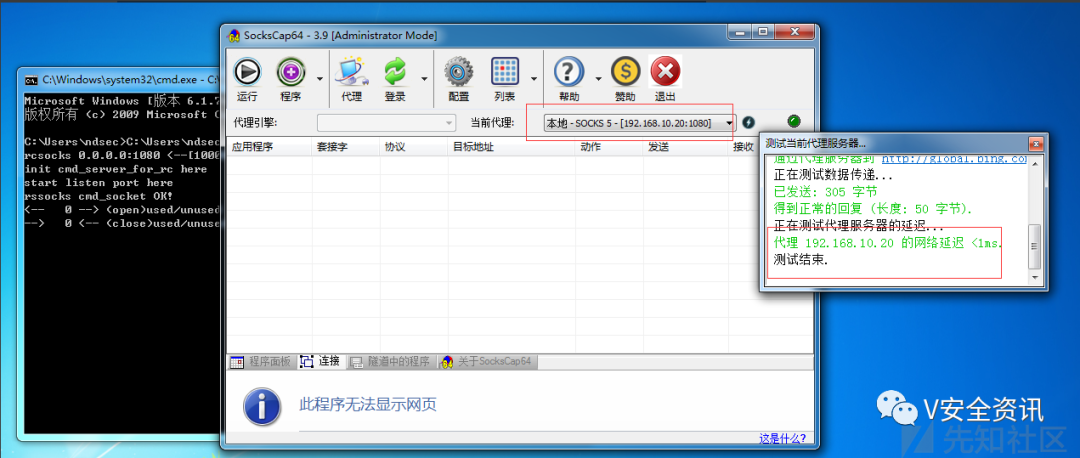Click the green status indicator light
This screenshot has width=1080, height=458.
pos(794,122)
